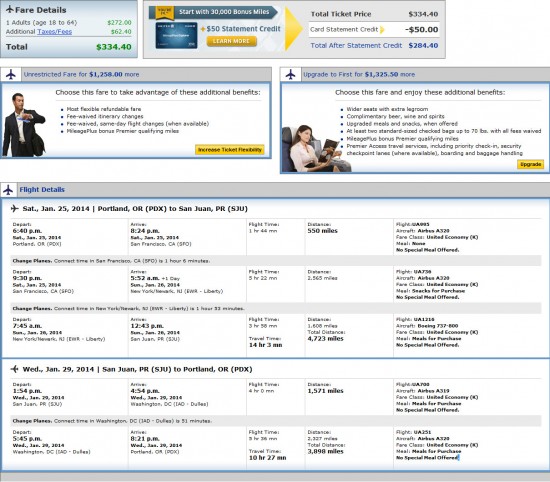
Task: Click the $284.40 total after credit amount
Action: tap(423, 46)
